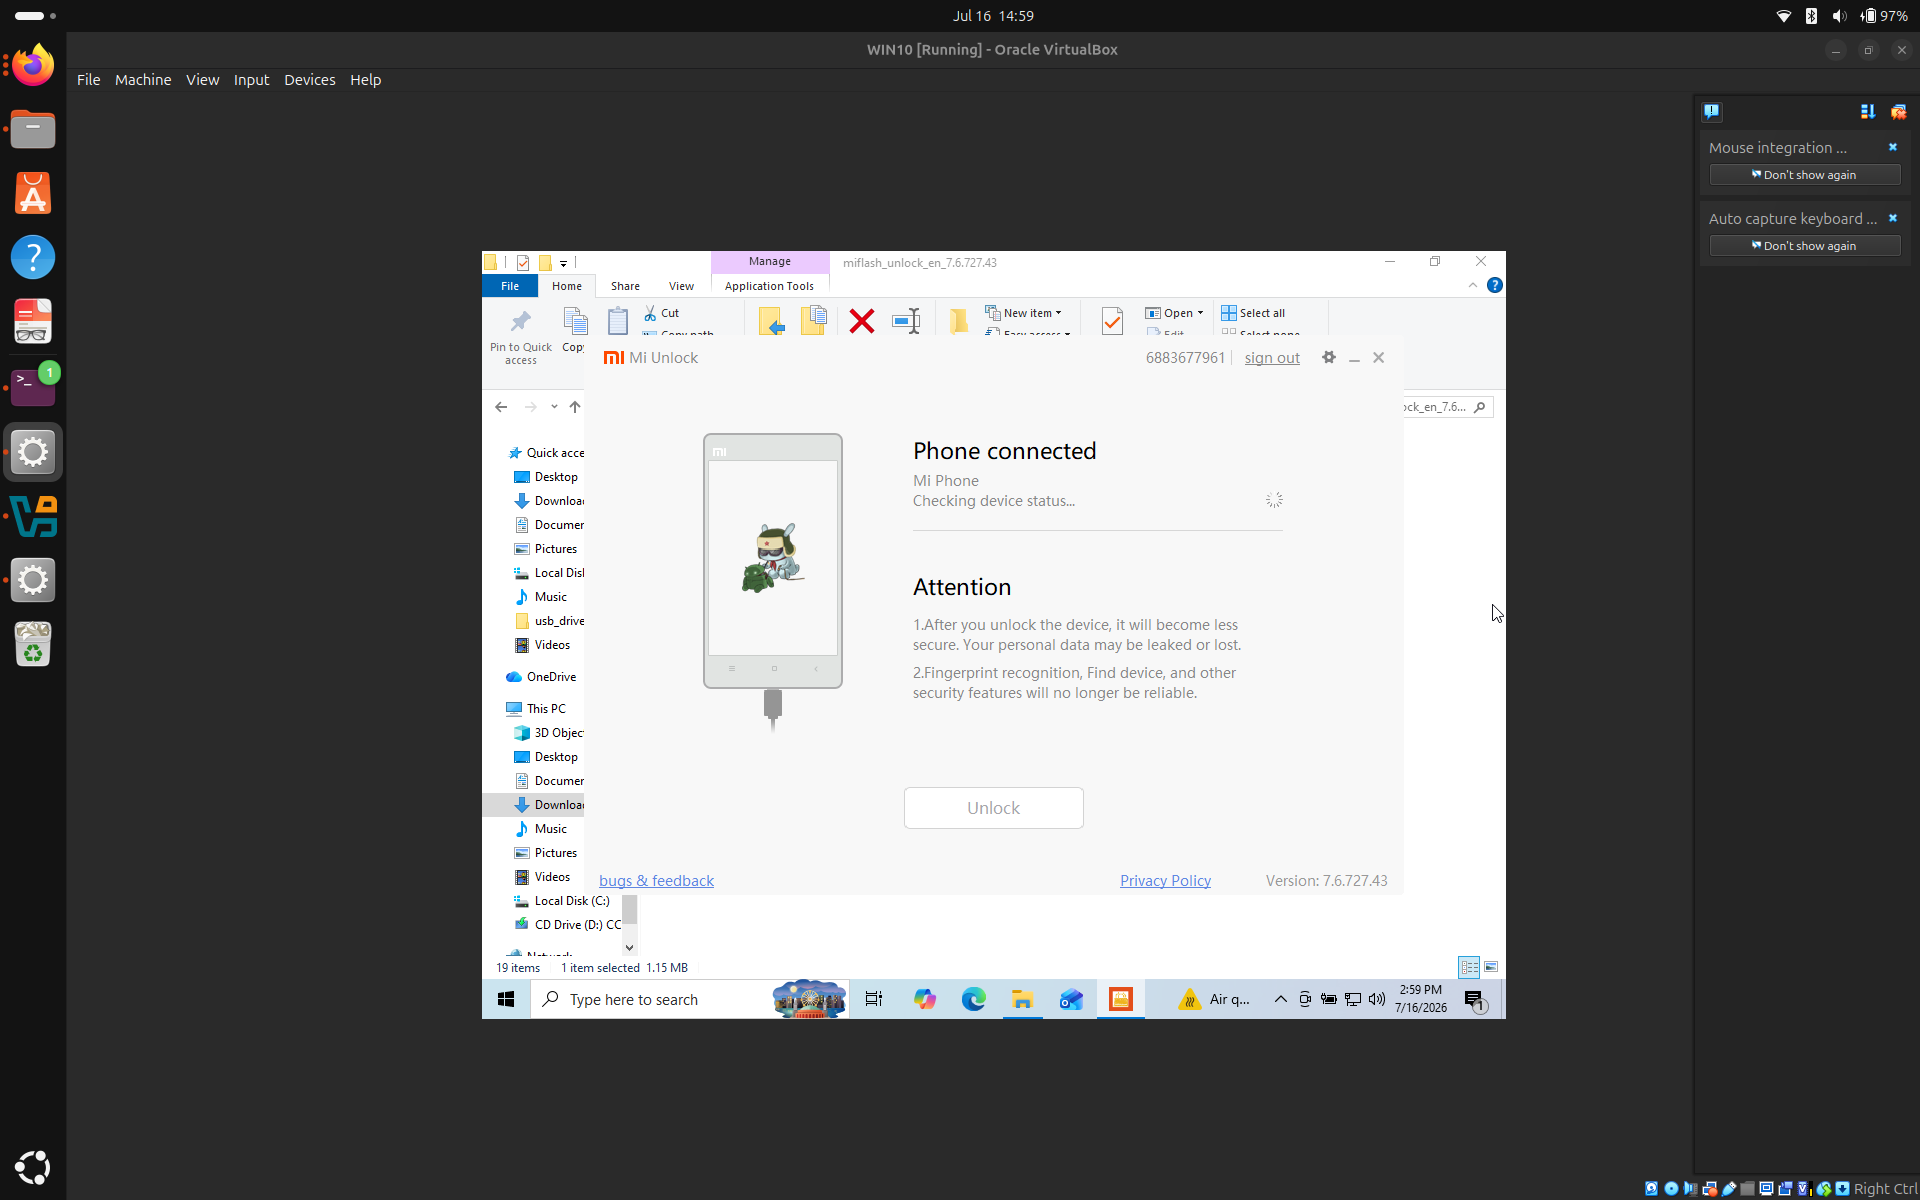Click Don't show again under Auto capture keyboard
This screenshot has width=1920, height=1200.
coord(1804,246)
